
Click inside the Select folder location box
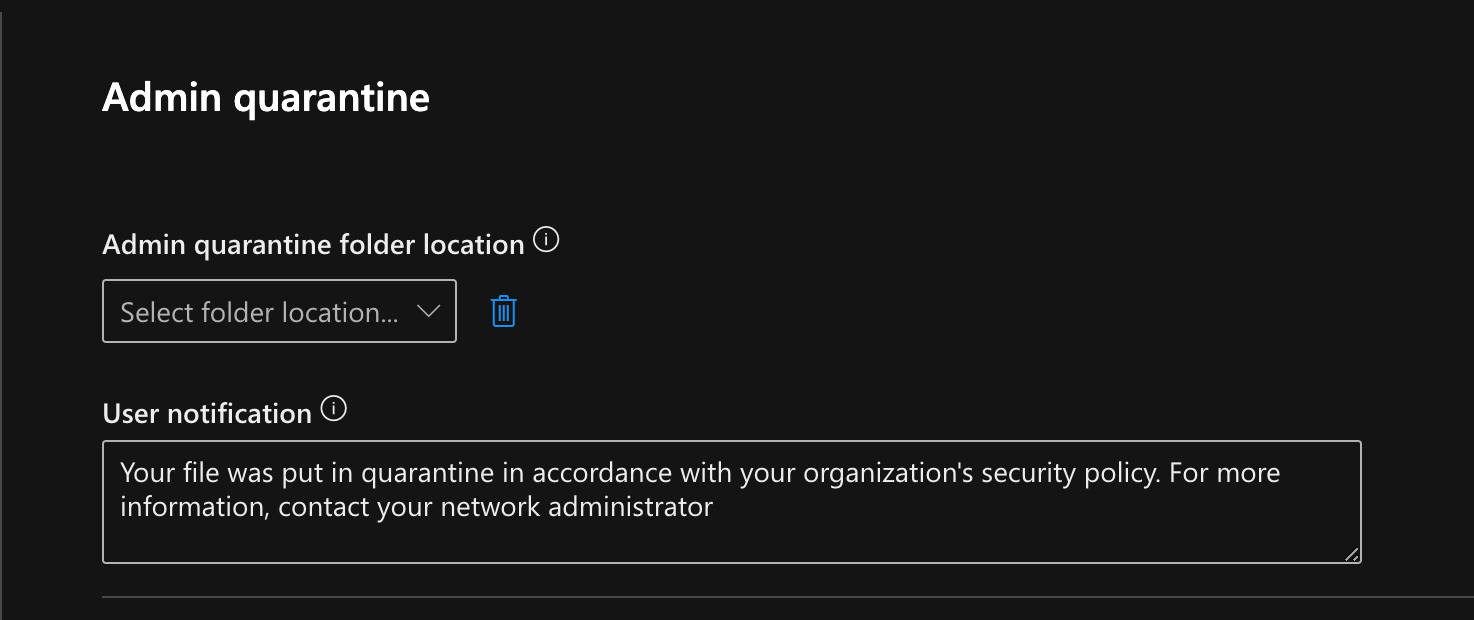point(250,311)
